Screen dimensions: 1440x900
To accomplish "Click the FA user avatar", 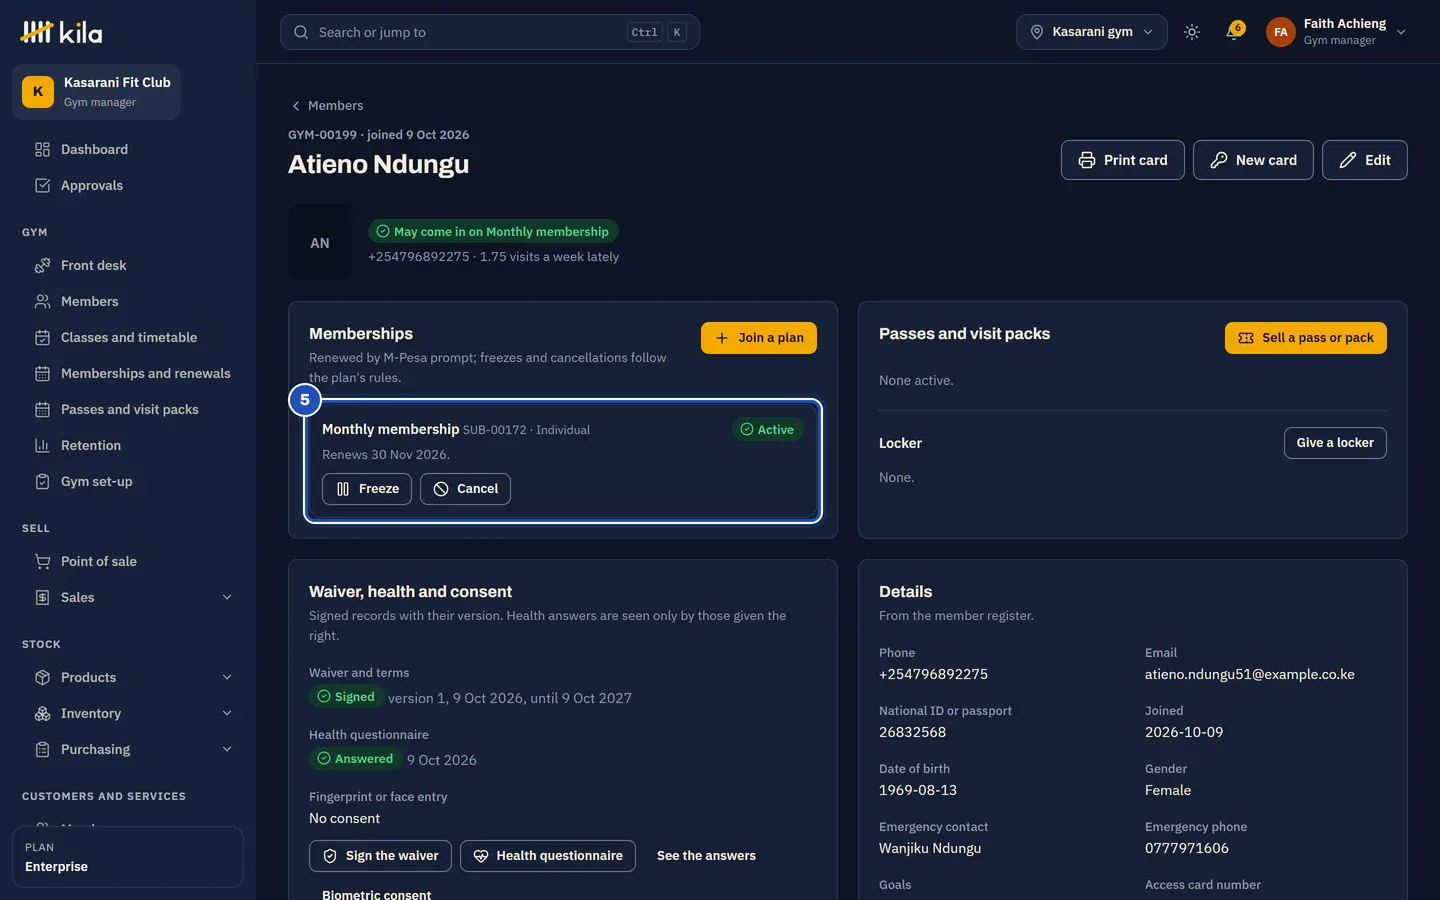I will click(x=1281, y=32).
